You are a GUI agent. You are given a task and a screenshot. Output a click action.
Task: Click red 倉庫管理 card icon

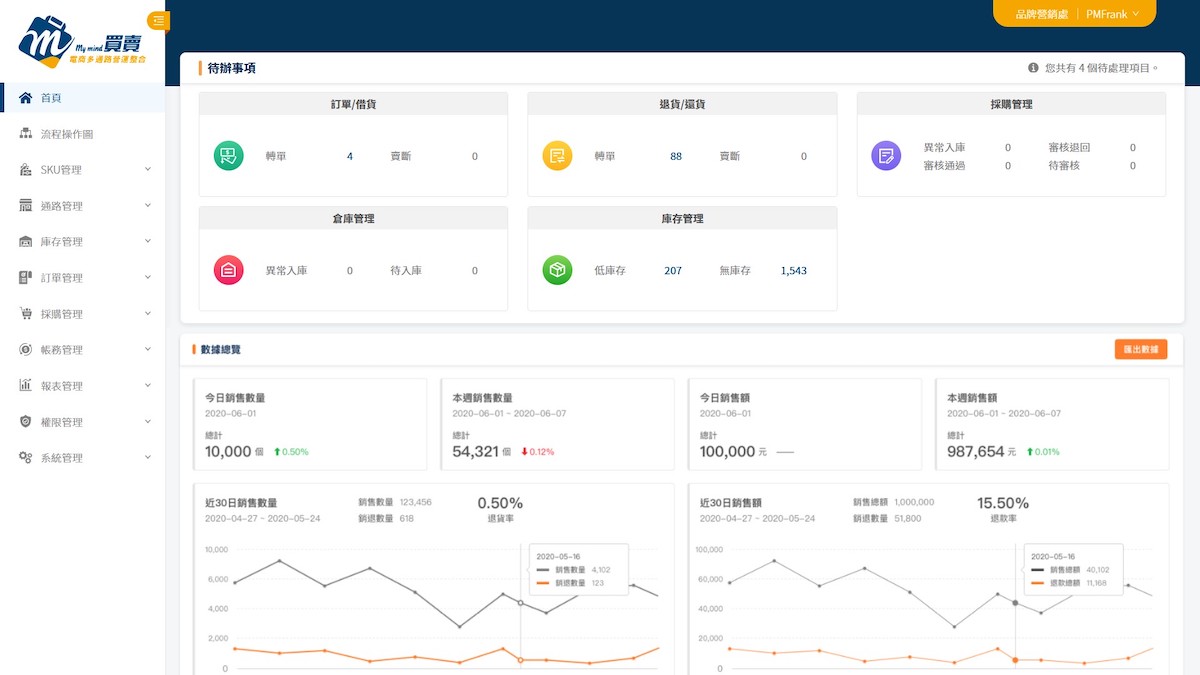coord(229,270)
